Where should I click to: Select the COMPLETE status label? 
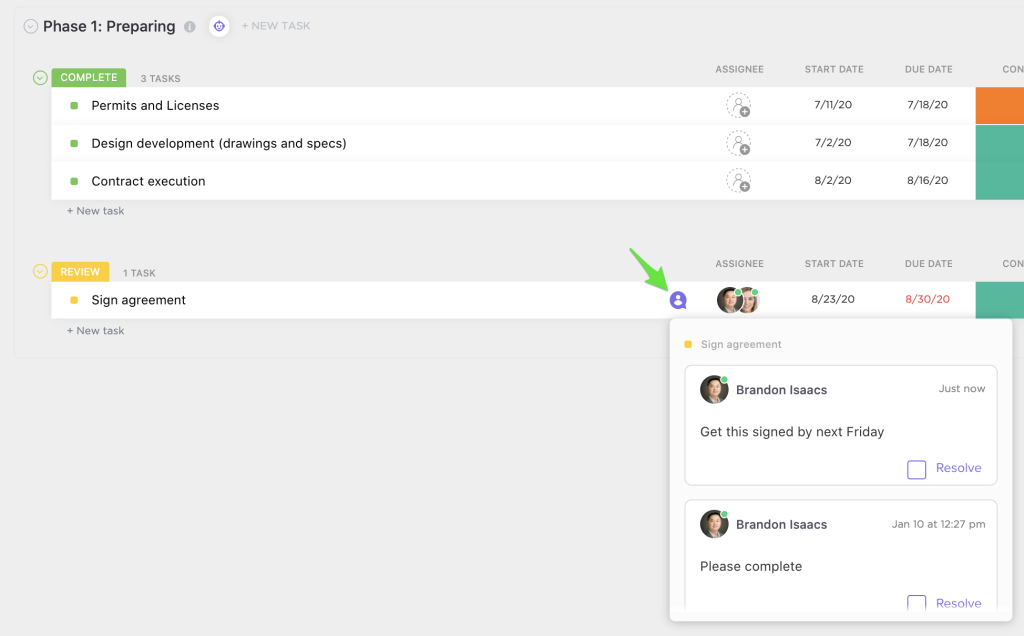click(88, 77)
